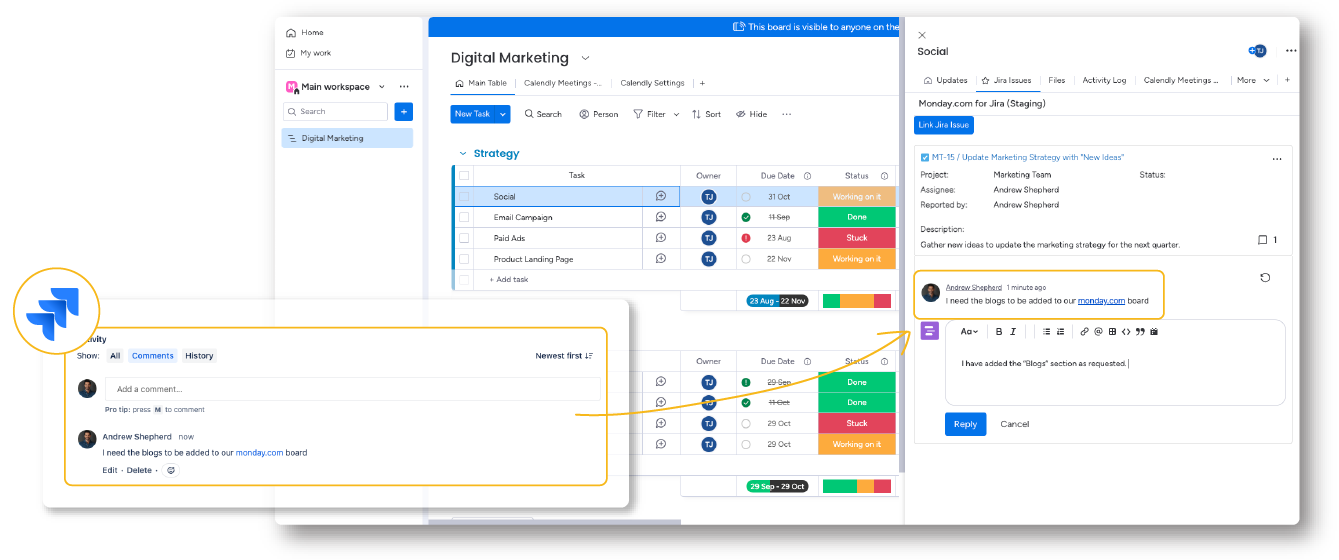1339x560 pixels.
Task: Open updates conversation for Social task
Action: click(661, 197)
